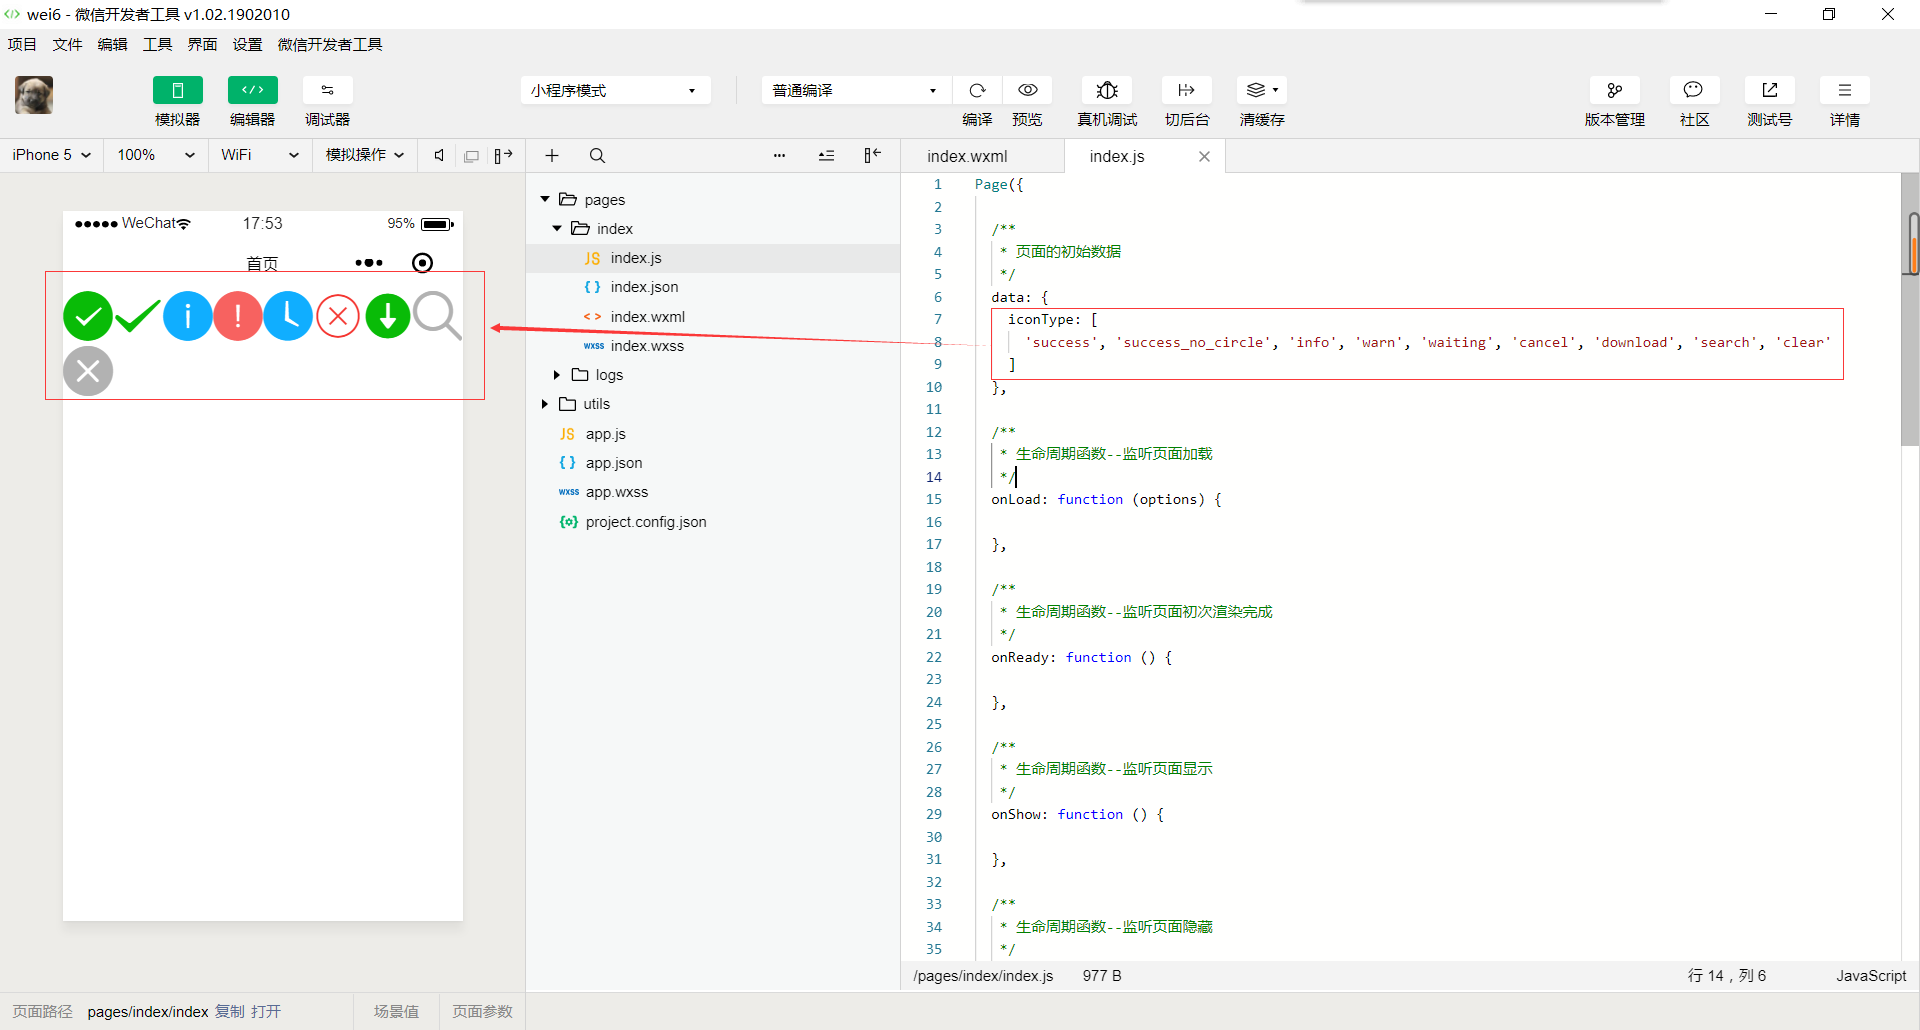Screen dimensions: 1920x1030
Task: Click the 场景值 status bar button
Action: (x=396, y=1012)
